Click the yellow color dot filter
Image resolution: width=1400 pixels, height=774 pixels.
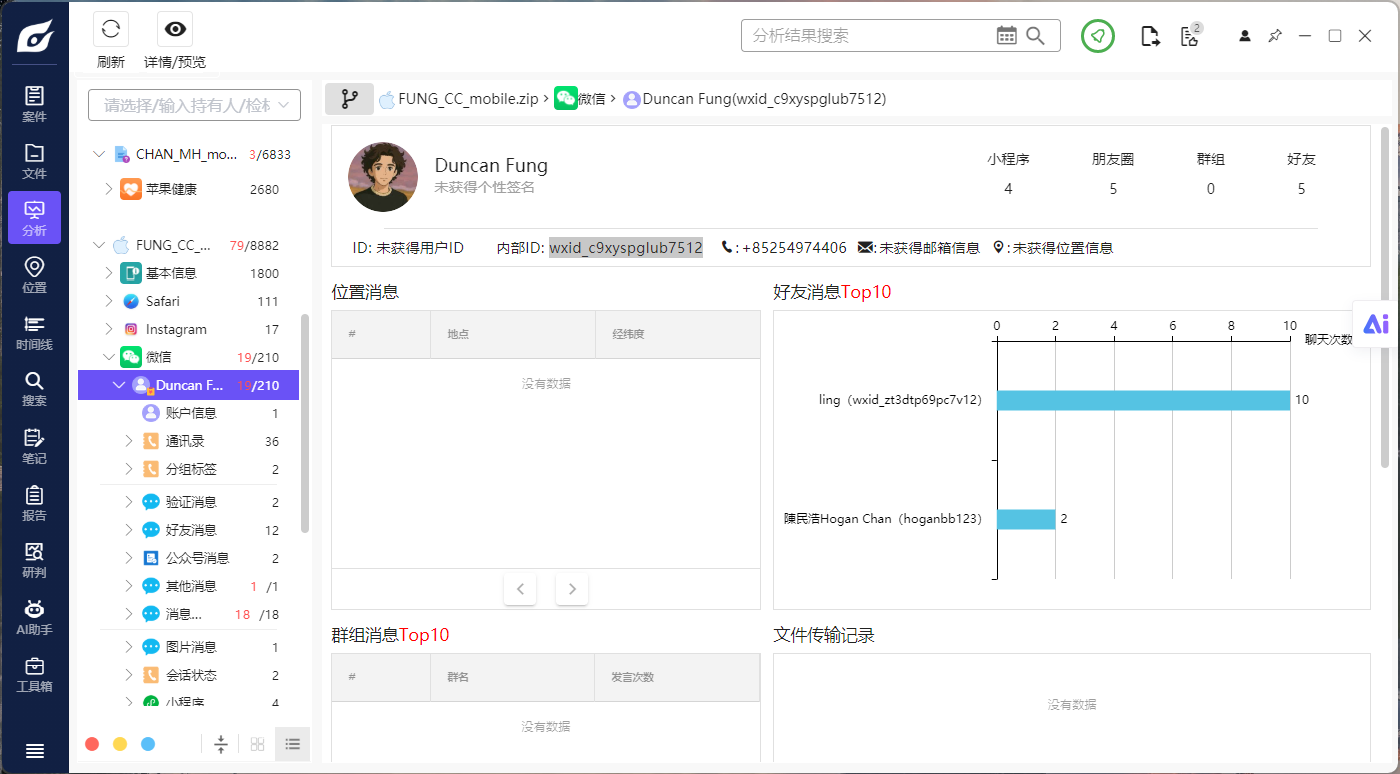(x=120, y=744)
